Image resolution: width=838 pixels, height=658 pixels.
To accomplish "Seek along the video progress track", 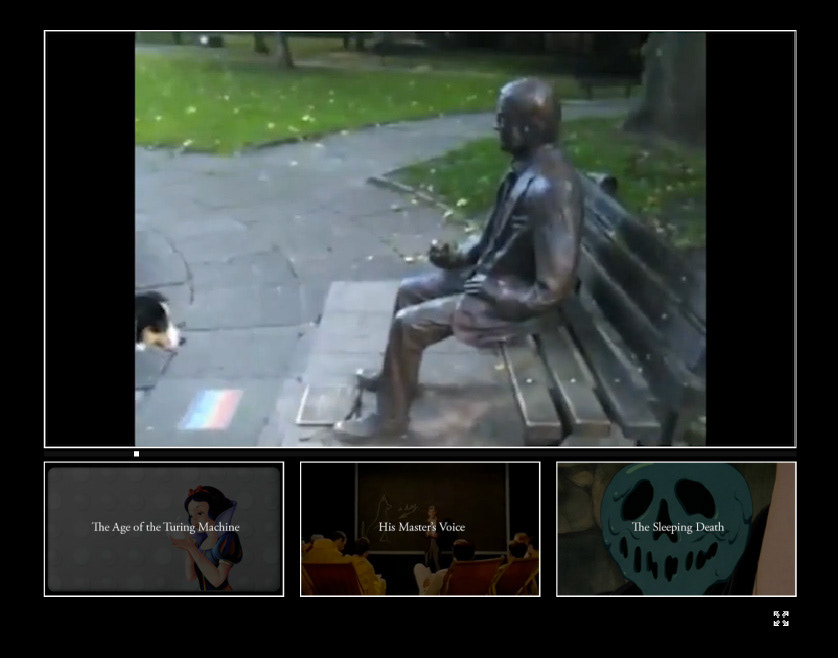I will 420,454.
